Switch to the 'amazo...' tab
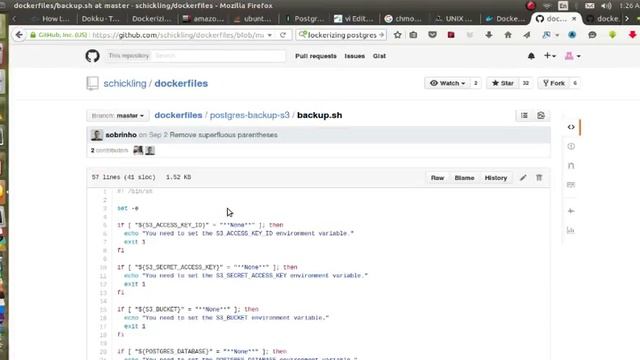 (x=203, y=19)
